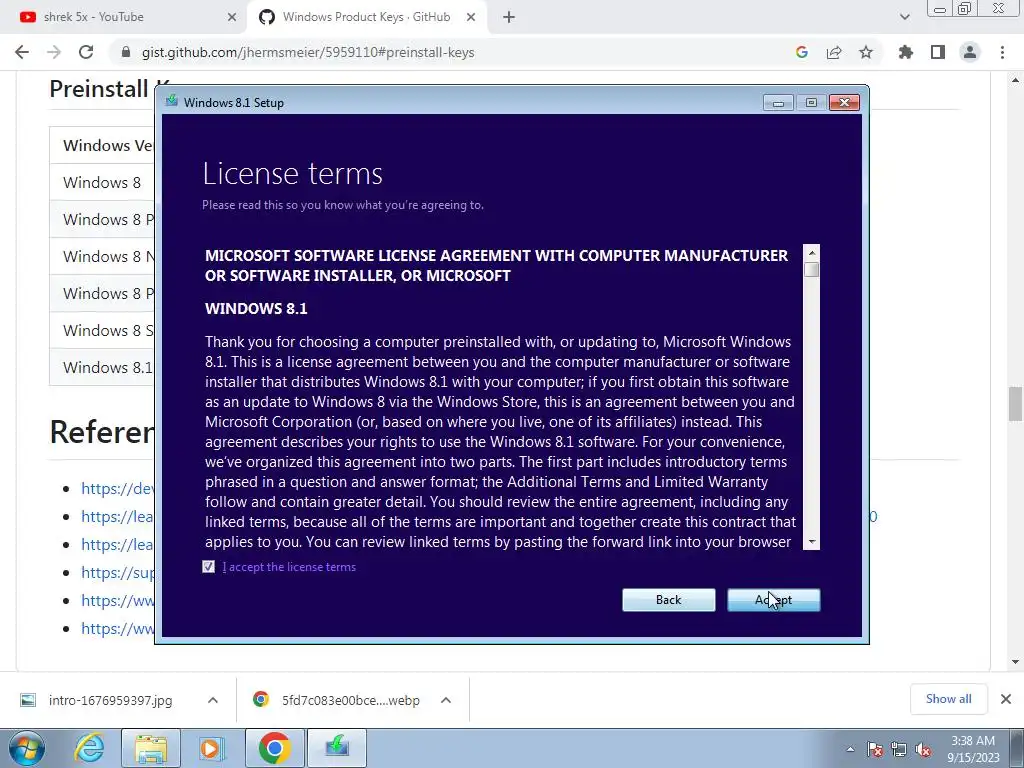
Task: Click Windows 8.1 Setup title icon
Action: (172, 101)
